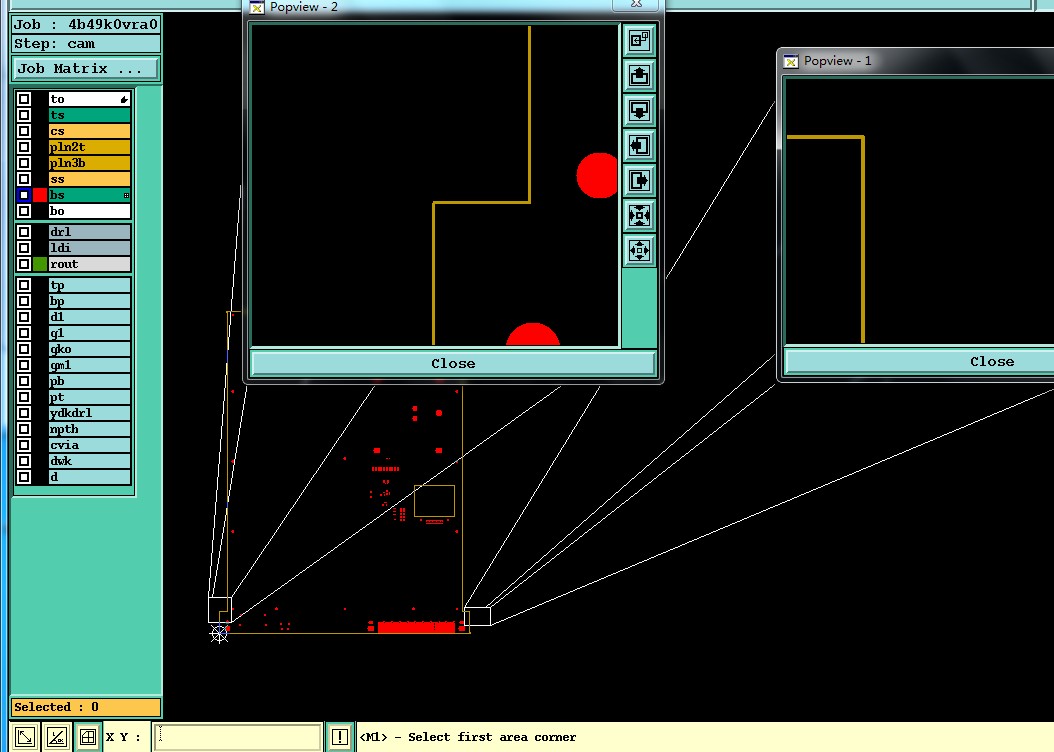Click the exclamation mark icon next to XY field
Image resolution: width=1054 pixels, height=752 pixels.
point(339,737)
